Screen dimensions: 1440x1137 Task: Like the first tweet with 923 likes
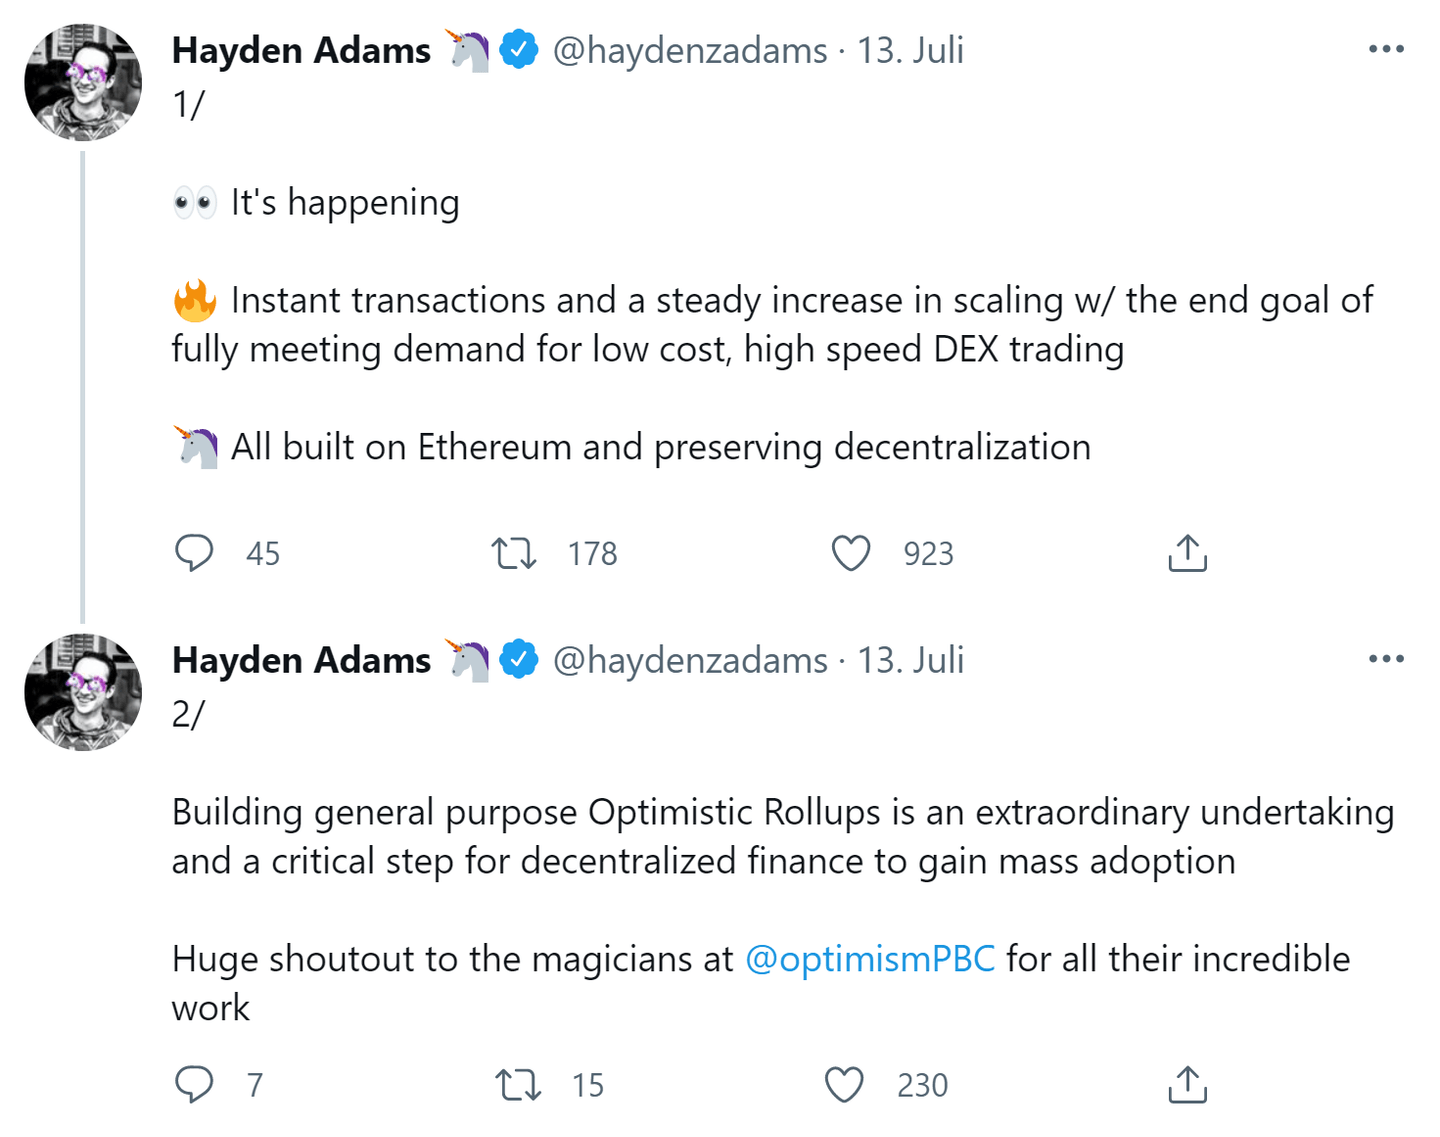click(x=851, y=553)
